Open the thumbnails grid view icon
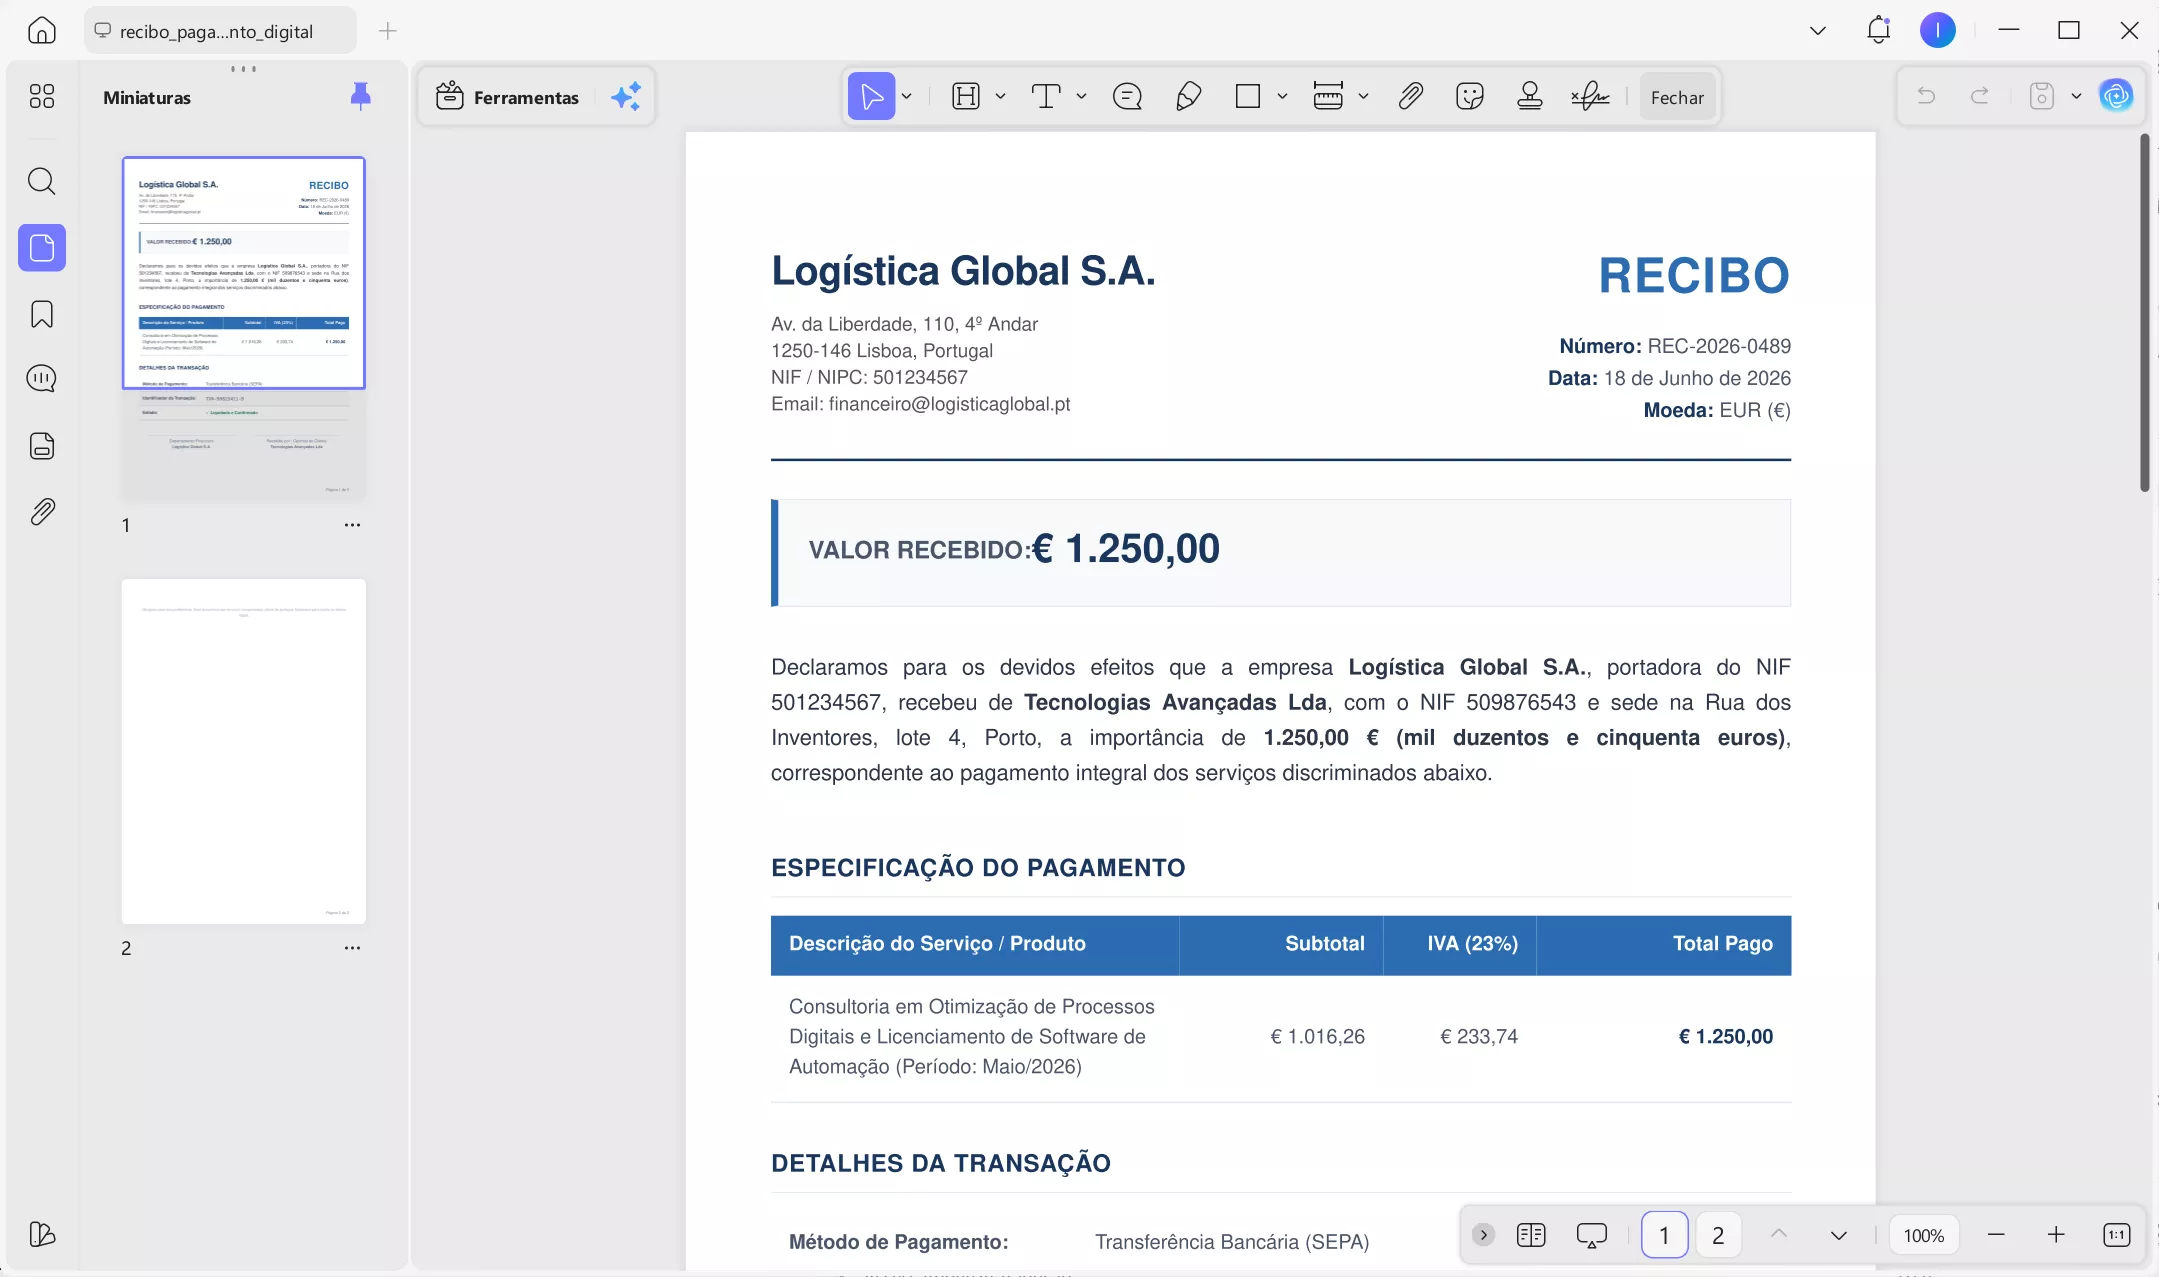Image resolution: width=2159 pixels, height=1277 pixels. pyautogui.click(x=42, y=96)
